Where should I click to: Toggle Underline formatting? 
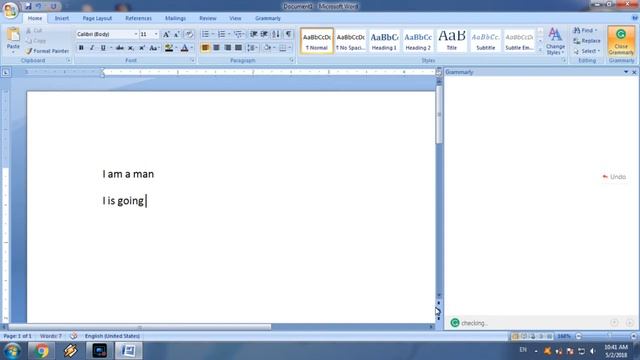click(x=103, y=48)
